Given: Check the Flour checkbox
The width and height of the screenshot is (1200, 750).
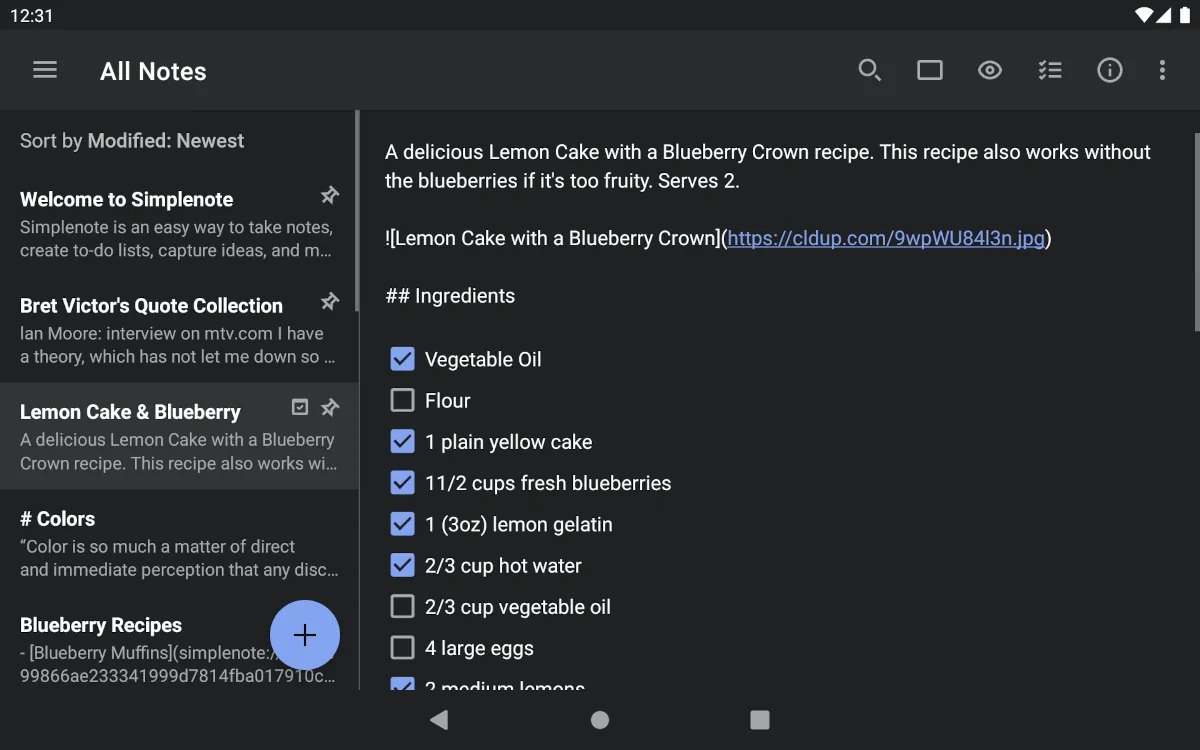Looking at the screenshot, I should coord(402,401).
